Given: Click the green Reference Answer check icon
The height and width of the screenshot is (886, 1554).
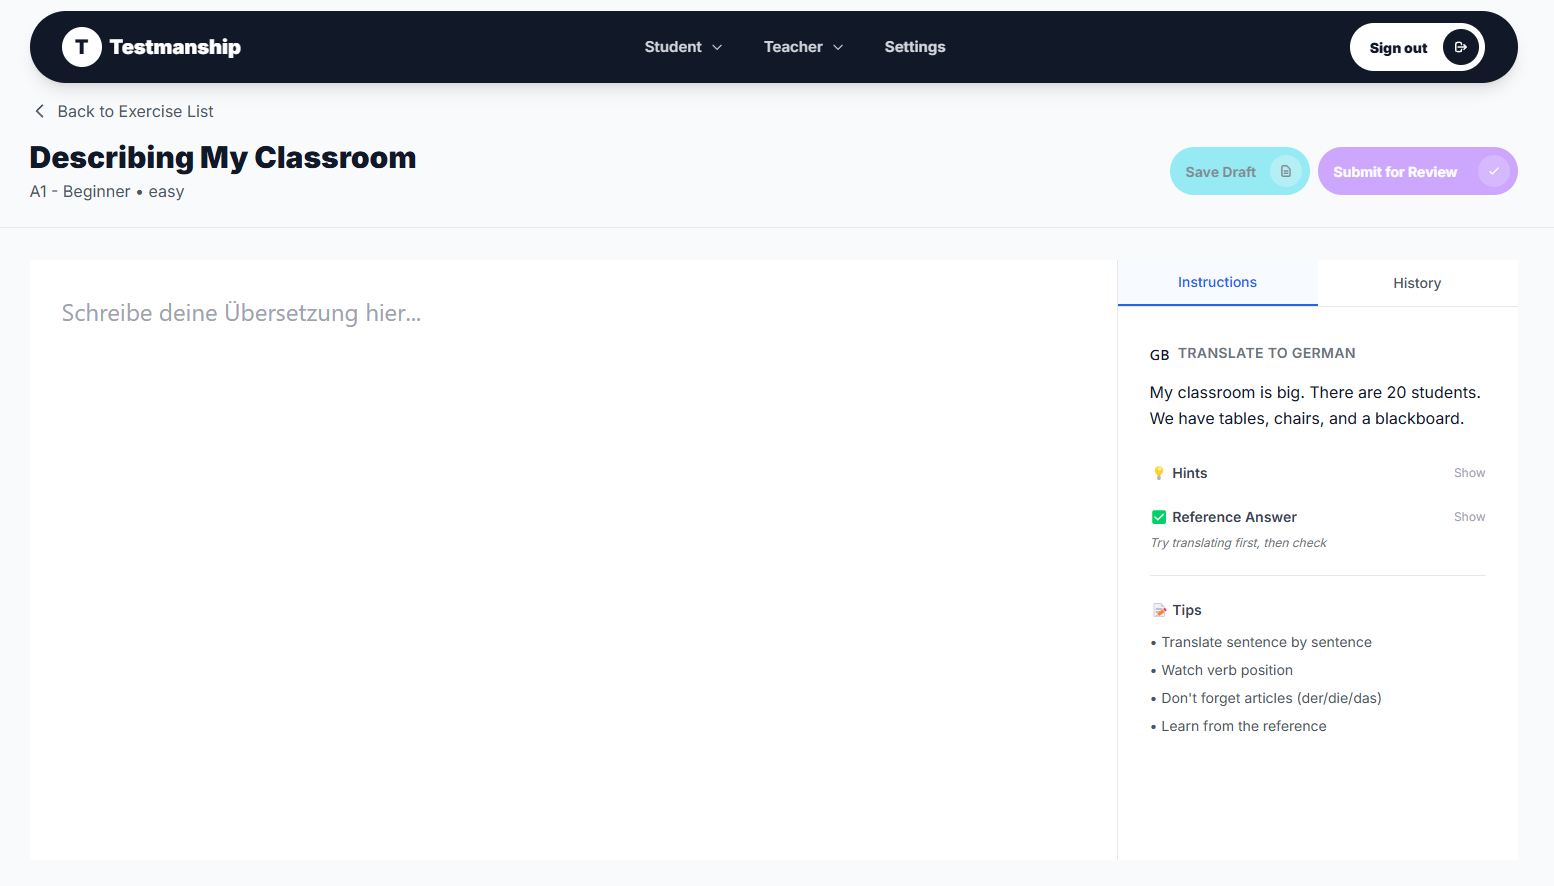Looking at the screenshot, I should pos(1159,517).
